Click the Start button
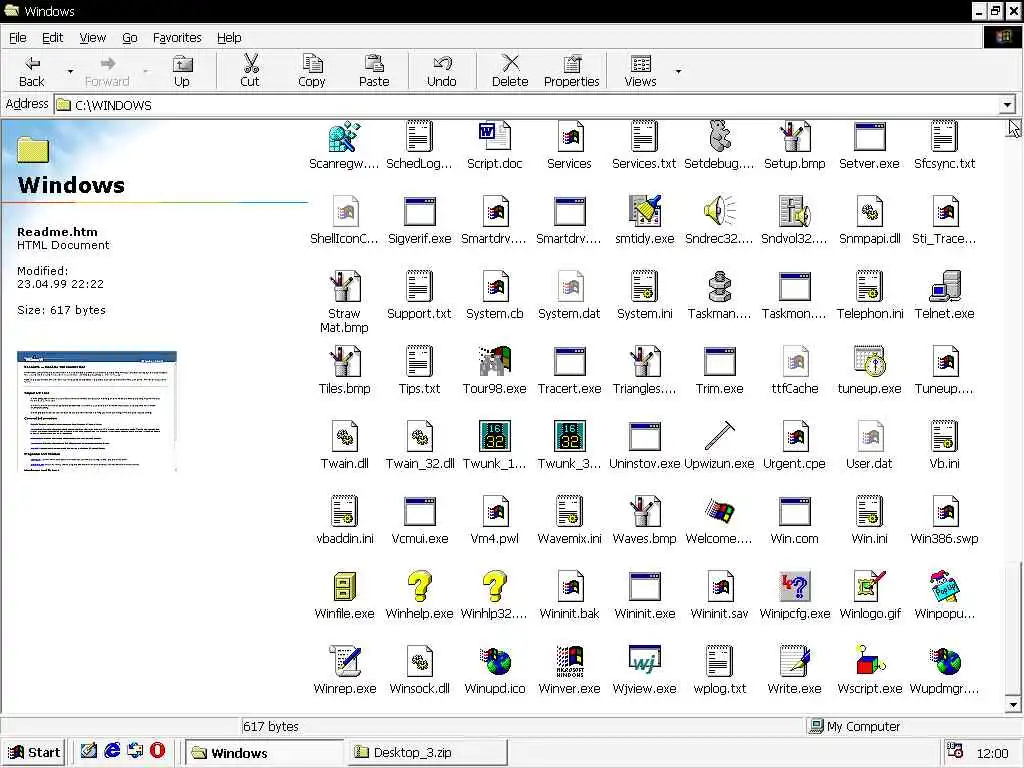The height and width of the screenshot is (768, 1024). tap(34, 752)
